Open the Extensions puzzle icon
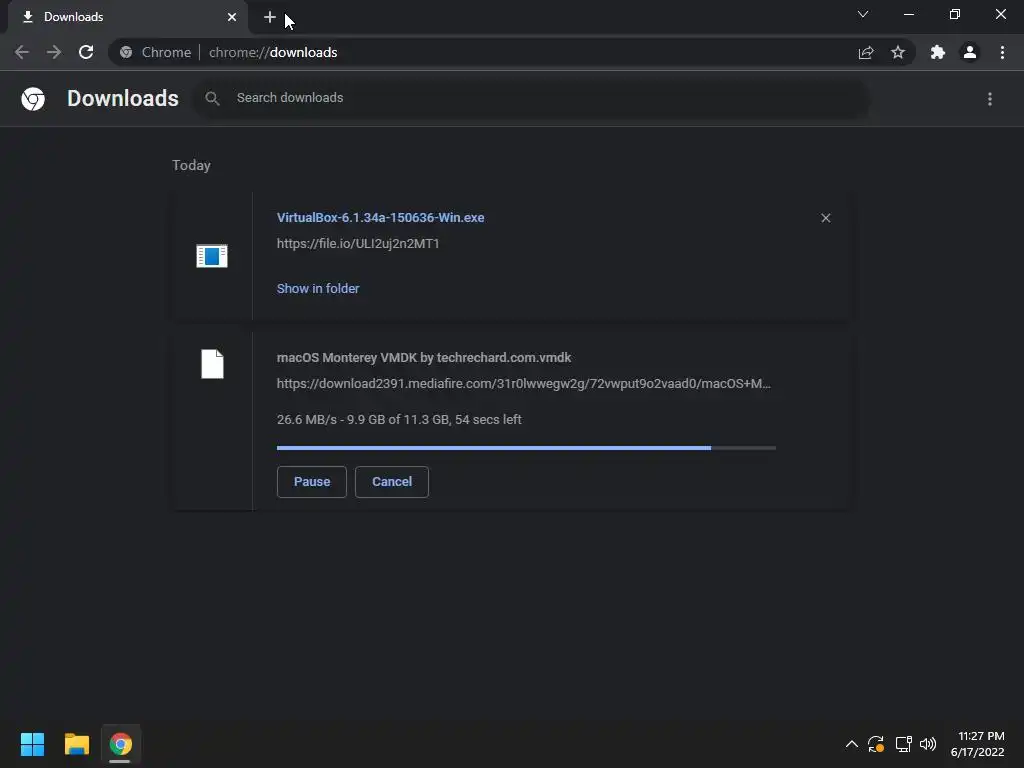1024x768 pixels. 938,52
